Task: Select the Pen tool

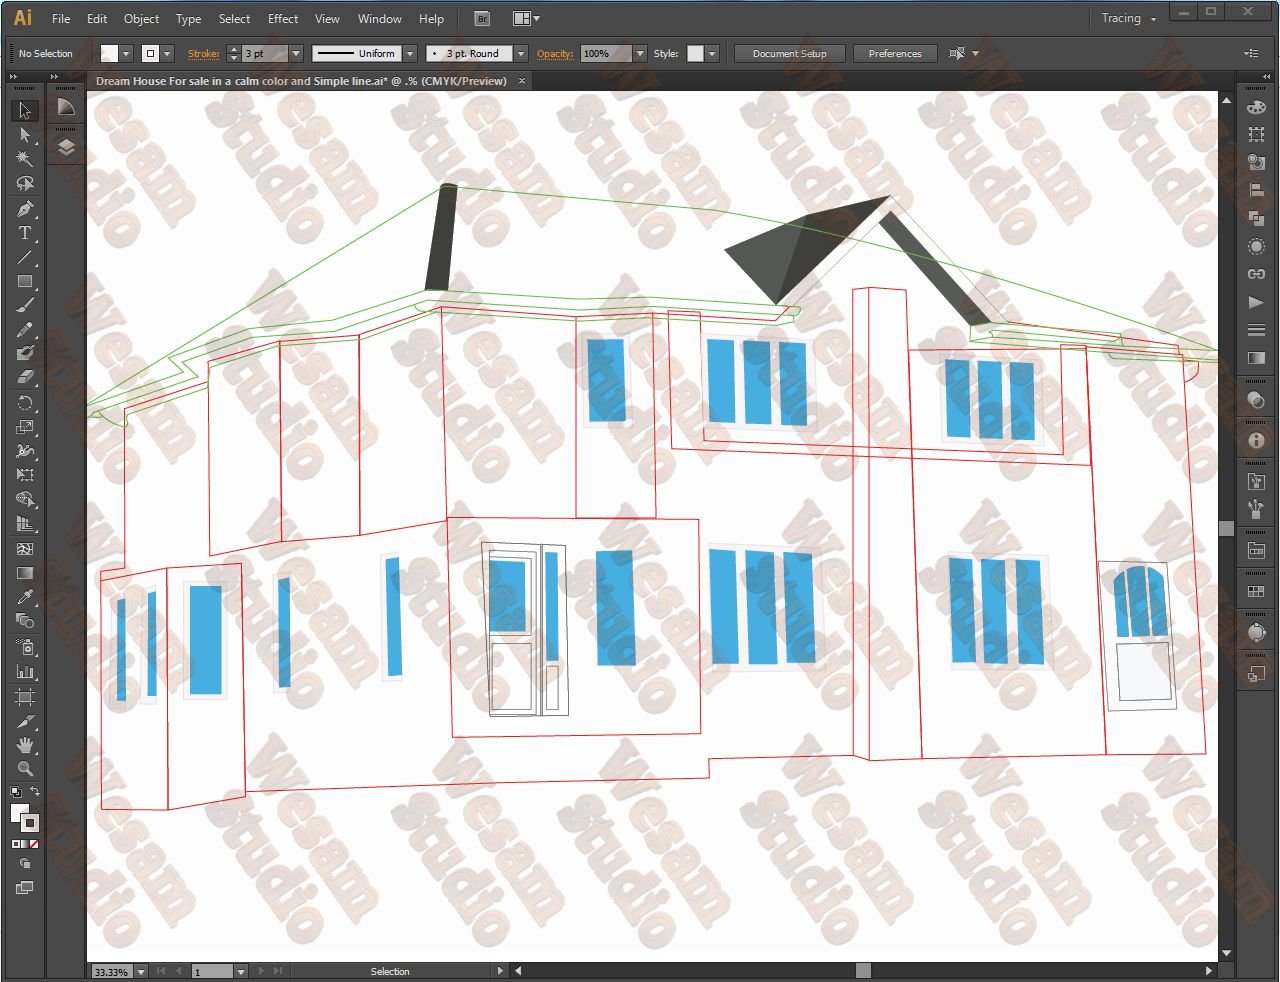Action: tap(25, 208)
